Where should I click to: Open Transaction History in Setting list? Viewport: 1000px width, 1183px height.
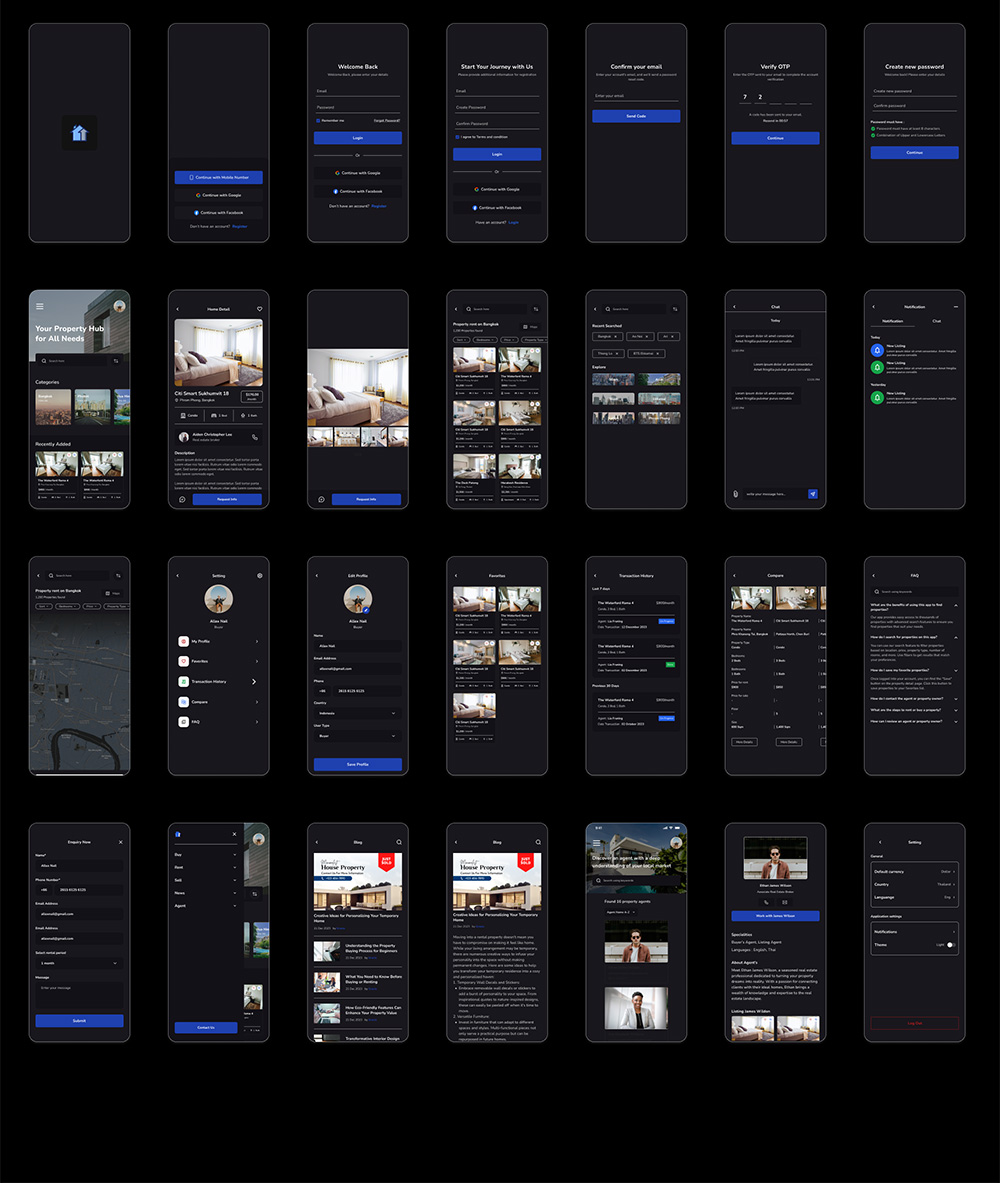(x=218, y=681)
